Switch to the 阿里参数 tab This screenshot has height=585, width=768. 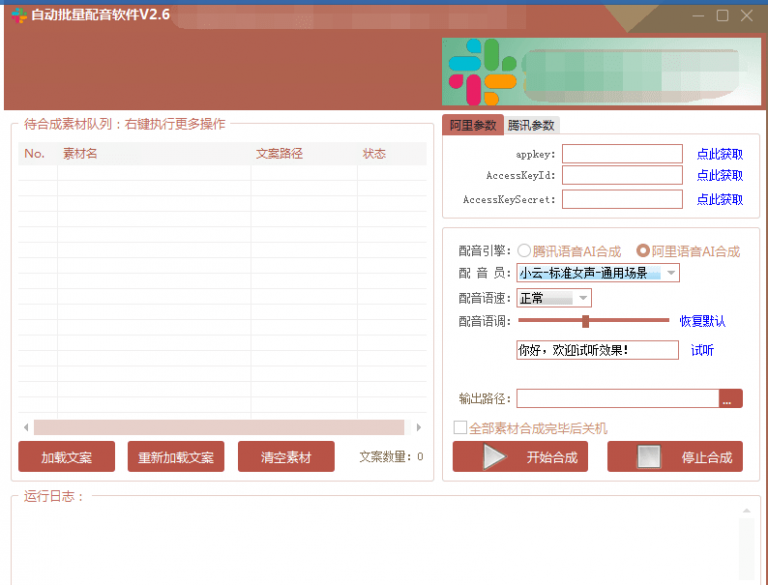[x=472, y=126]
